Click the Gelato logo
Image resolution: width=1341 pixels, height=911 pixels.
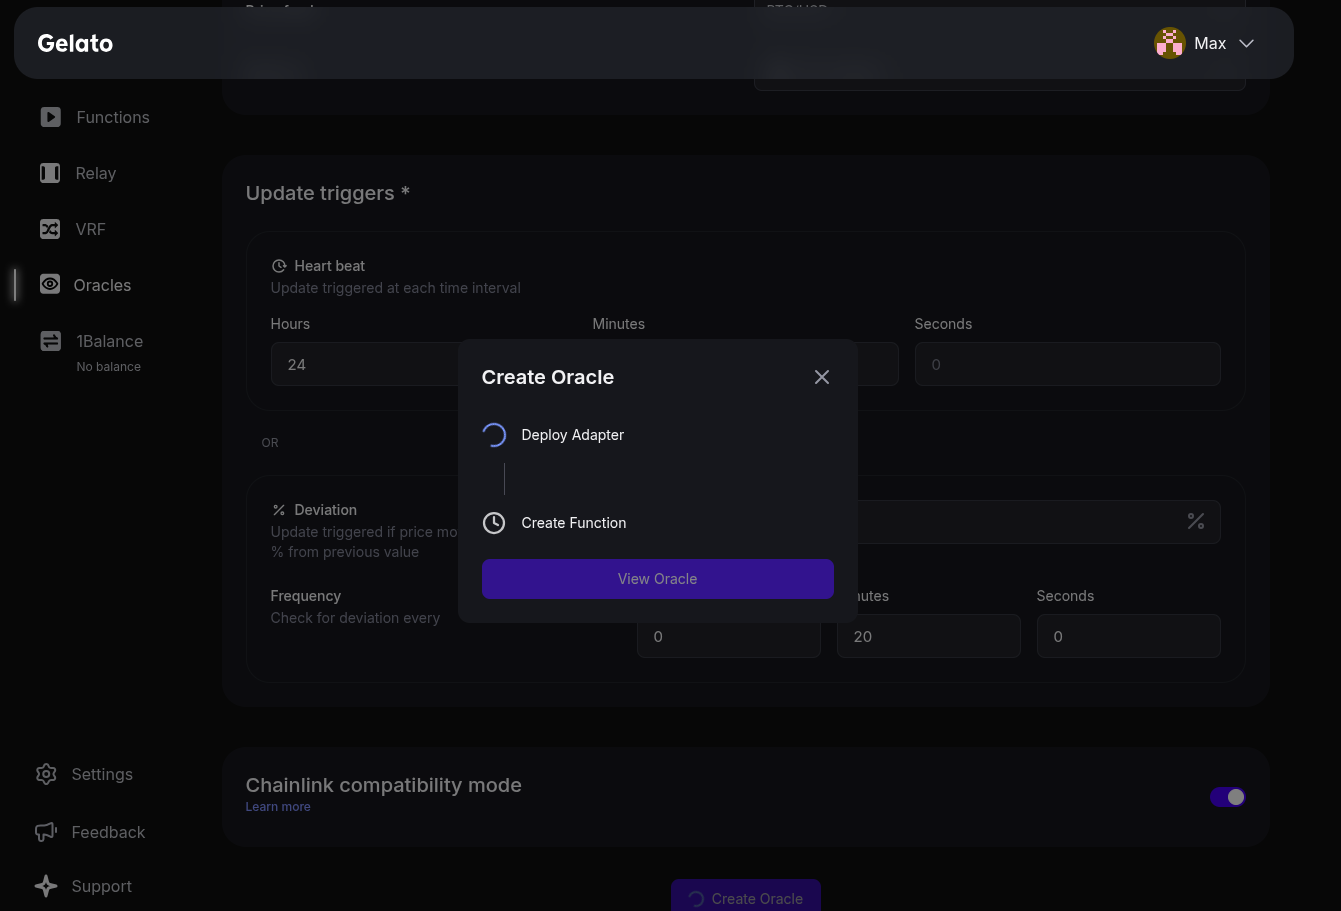pos(75,43)
